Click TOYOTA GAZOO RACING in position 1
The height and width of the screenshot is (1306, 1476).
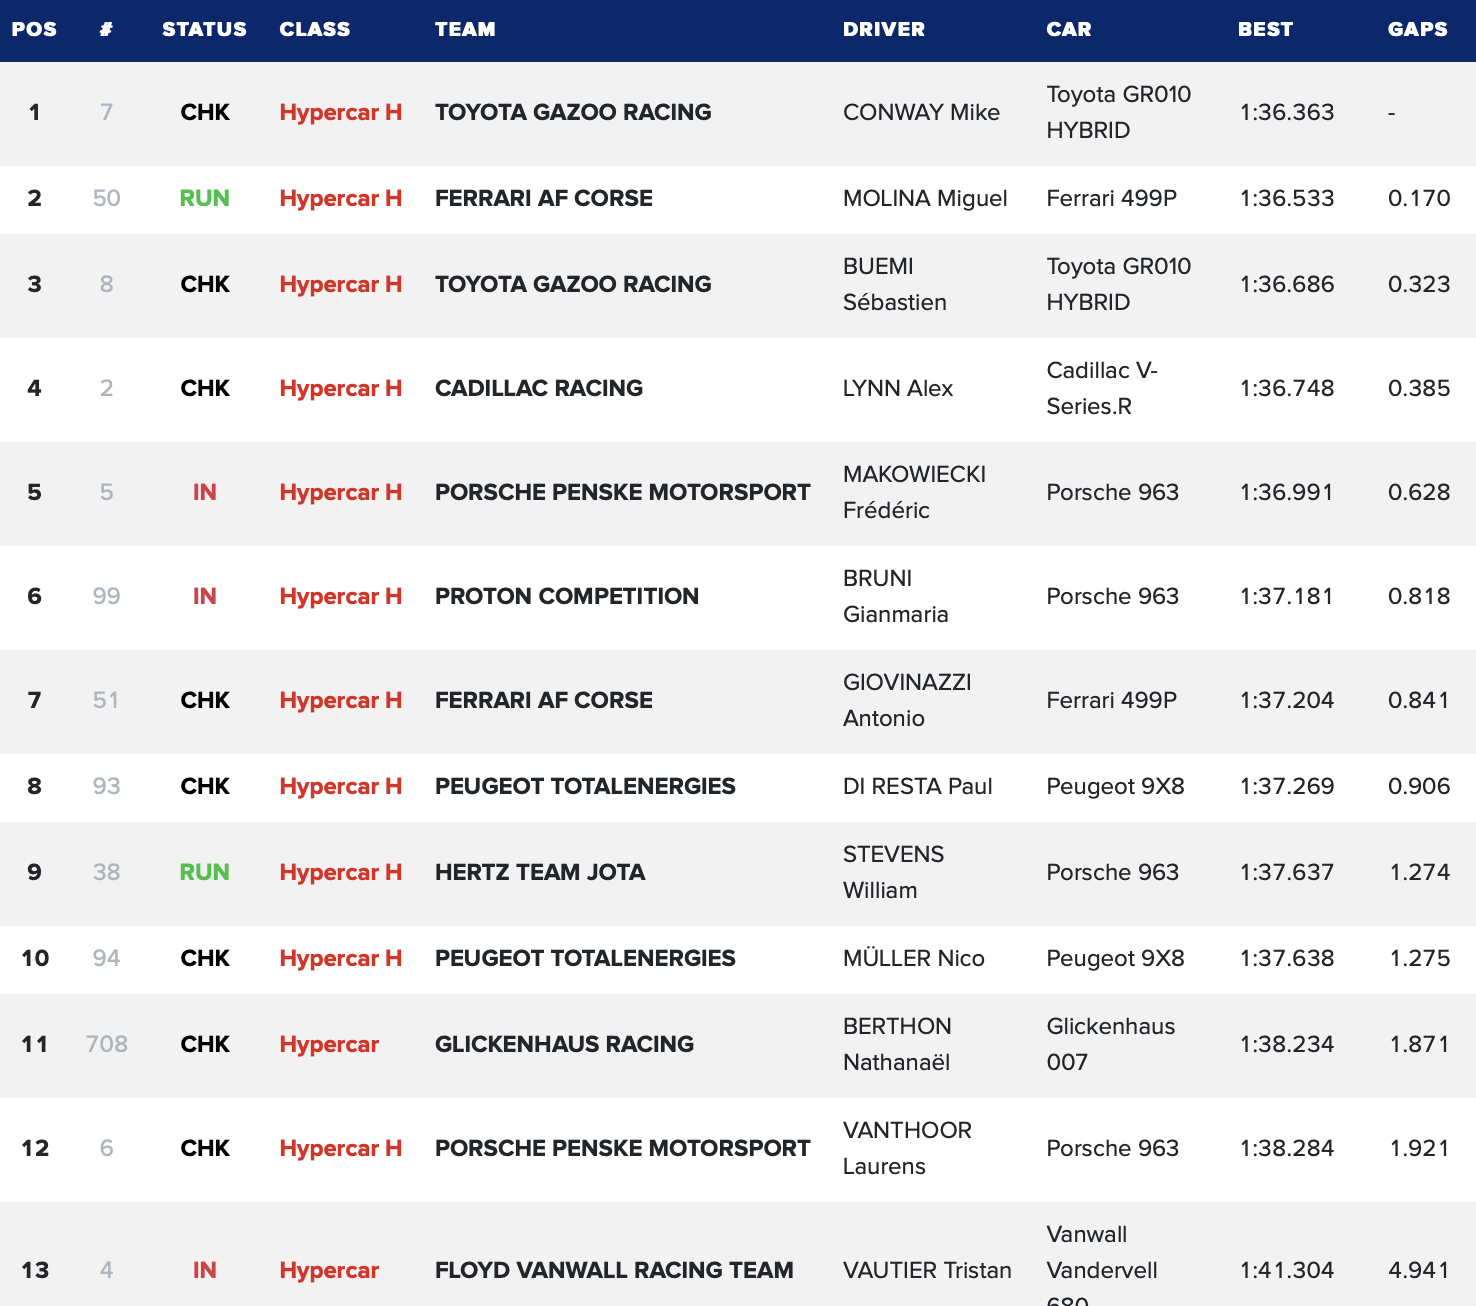tap(573, 112)
